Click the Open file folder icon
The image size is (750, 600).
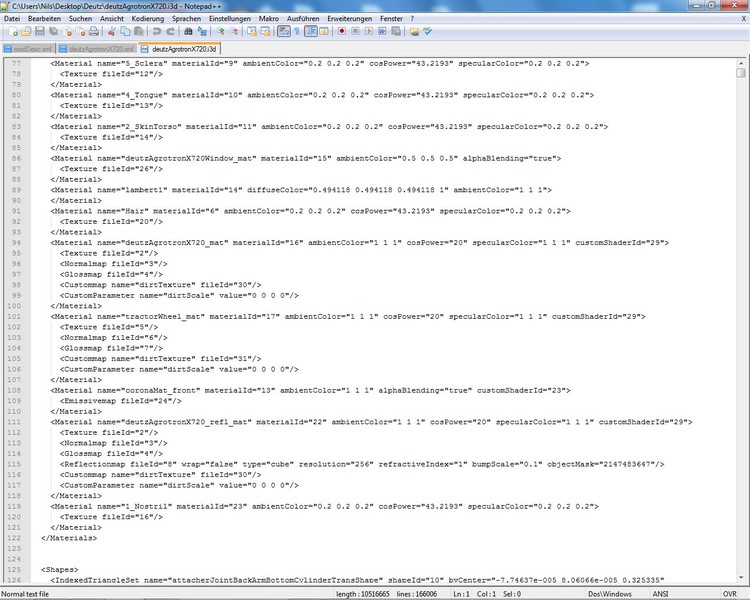pyautogui.click(x=26, y=32)
